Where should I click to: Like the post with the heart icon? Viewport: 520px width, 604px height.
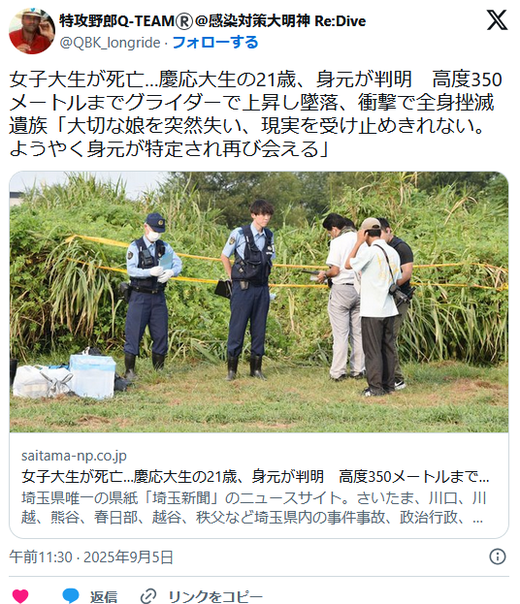20,596
